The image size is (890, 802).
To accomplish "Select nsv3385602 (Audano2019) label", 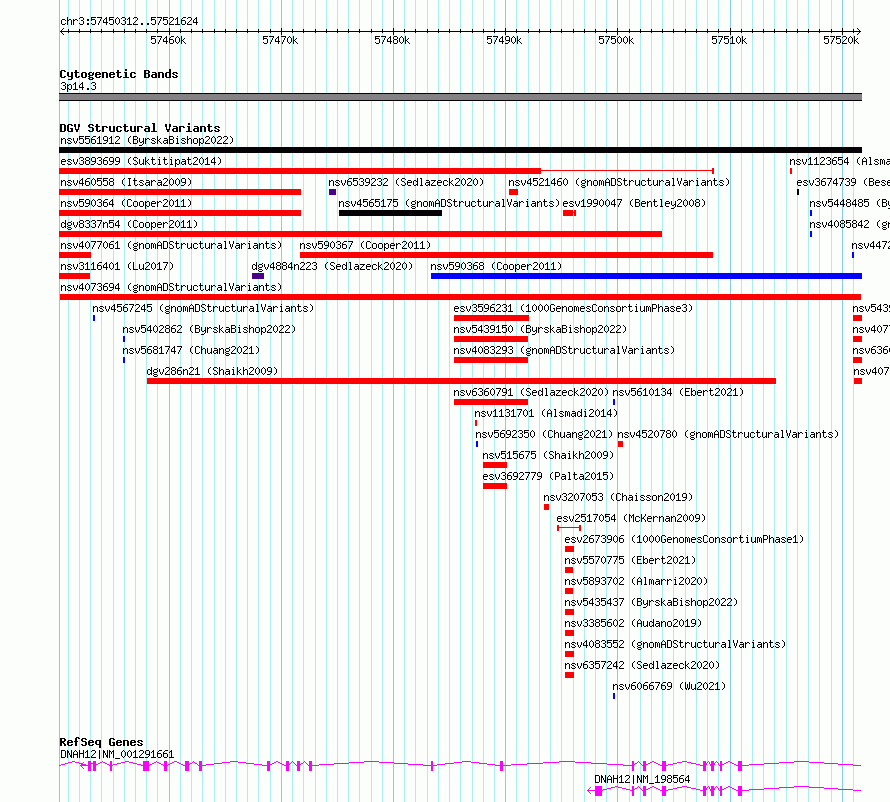I will coord(633,623).
